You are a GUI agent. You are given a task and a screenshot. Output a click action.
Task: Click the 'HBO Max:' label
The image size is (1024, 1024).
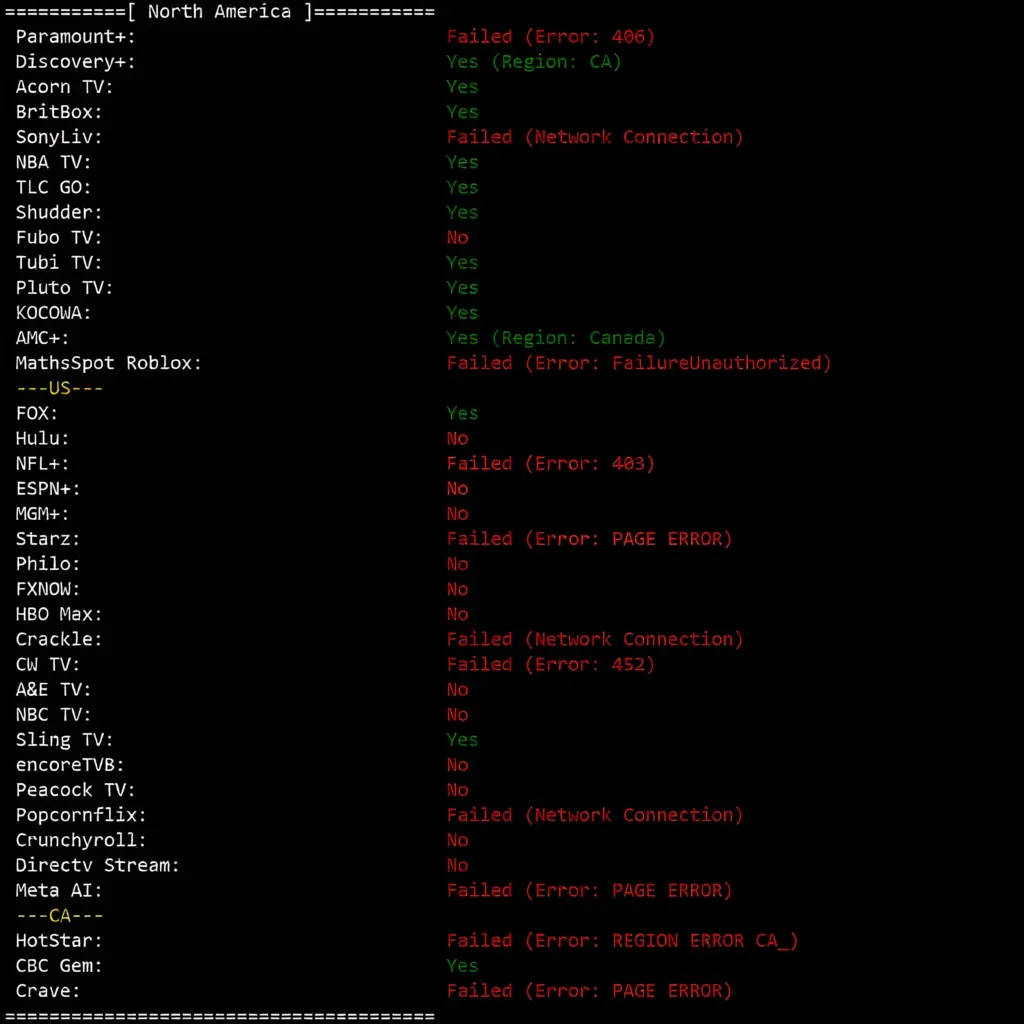pyautogui.click(x=59, y=615)
